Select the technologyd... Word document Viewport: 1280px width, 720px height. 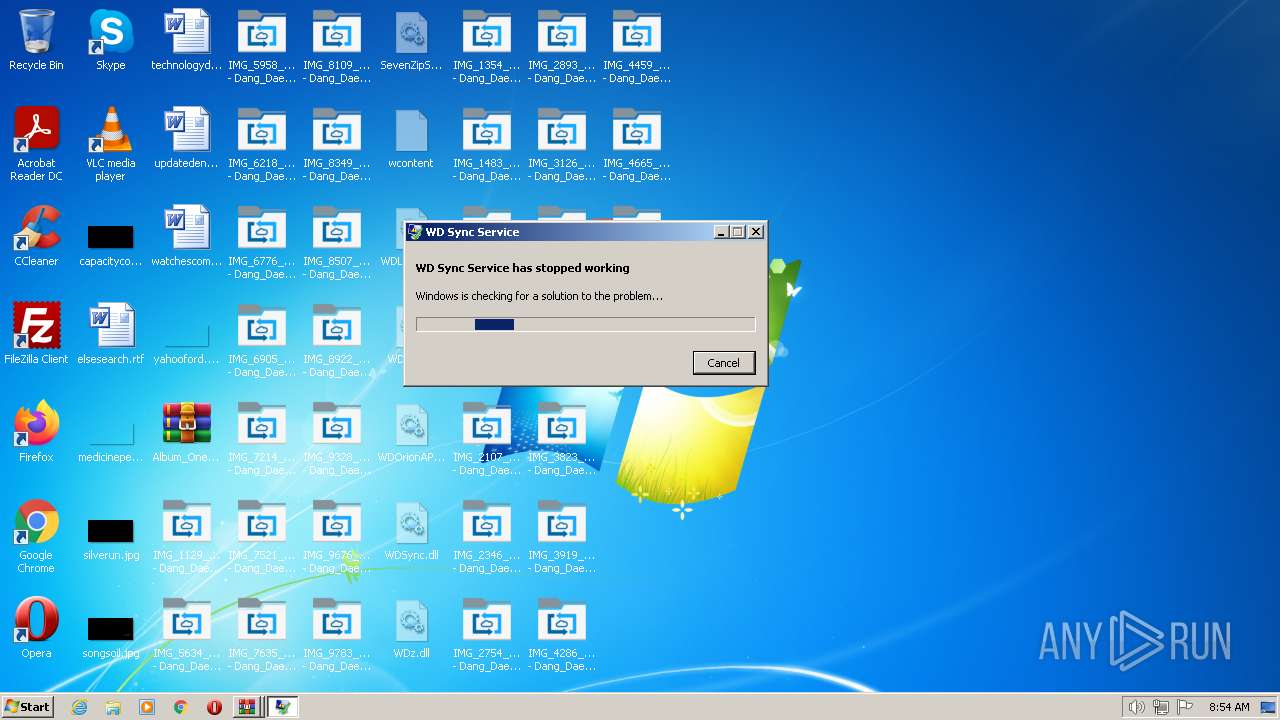point(186,40)
